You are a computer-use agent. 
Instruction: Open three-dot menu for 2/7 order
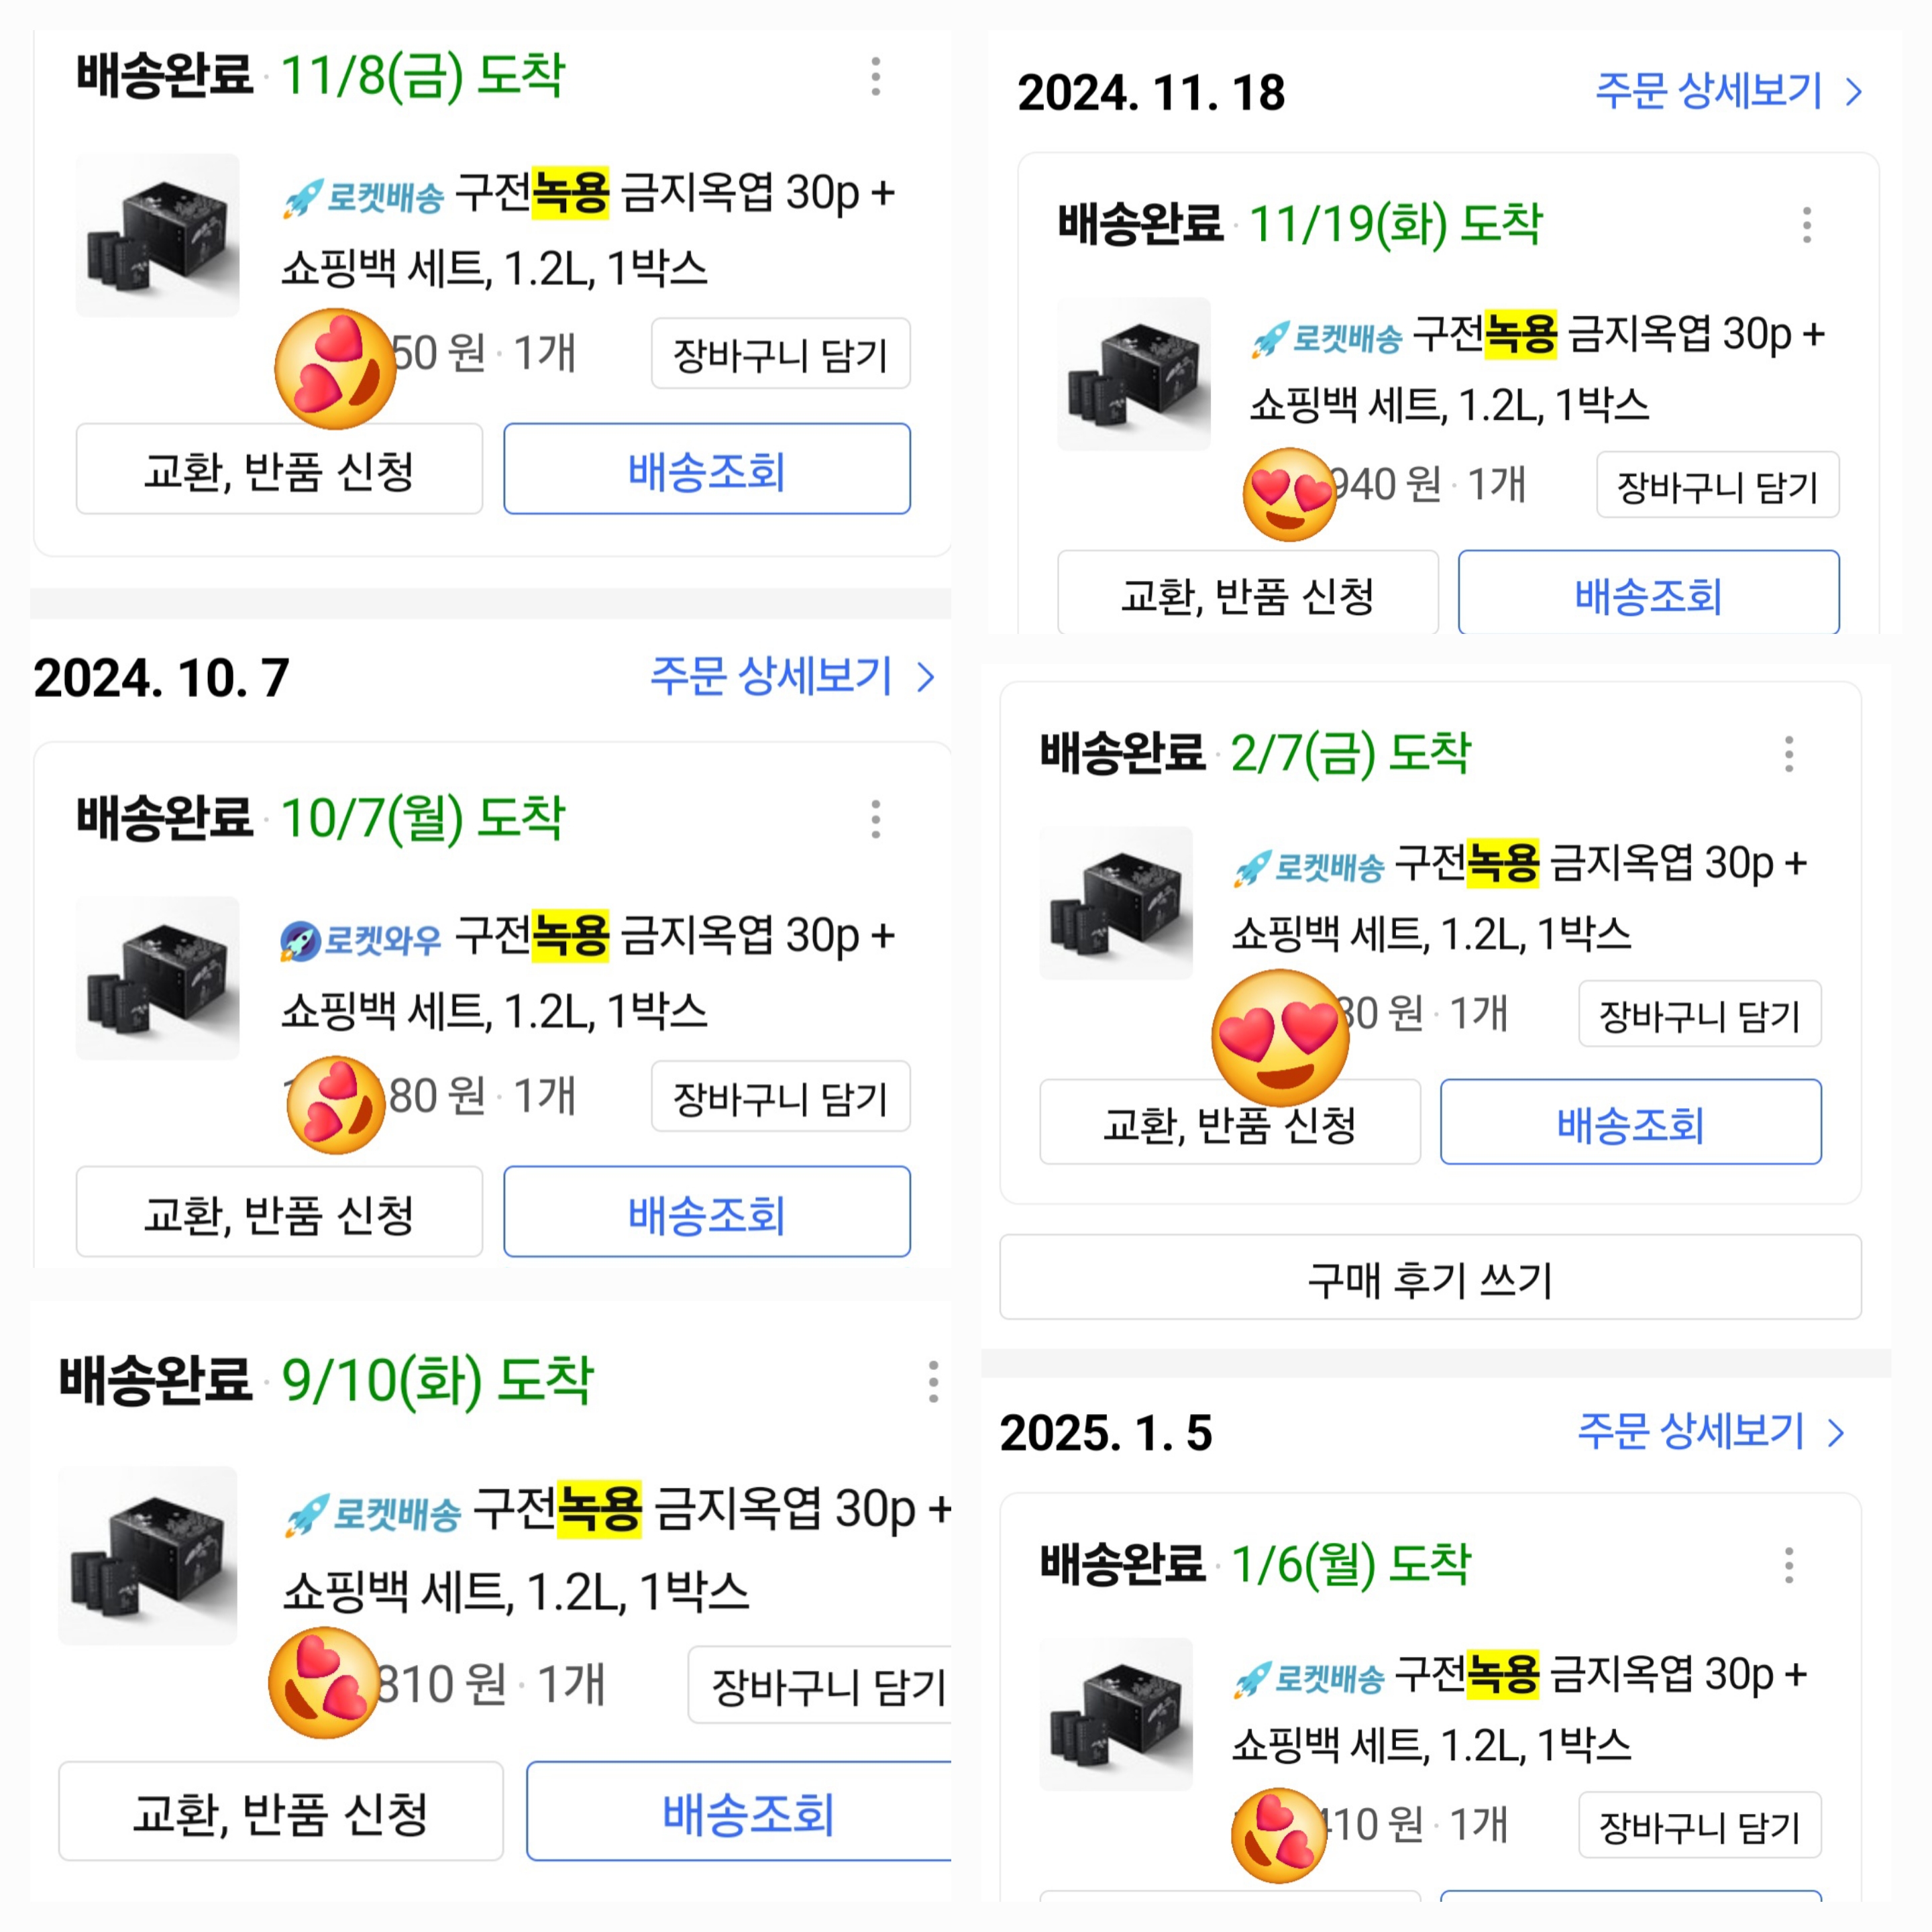pyautogui.click(x=1788, y=754)
